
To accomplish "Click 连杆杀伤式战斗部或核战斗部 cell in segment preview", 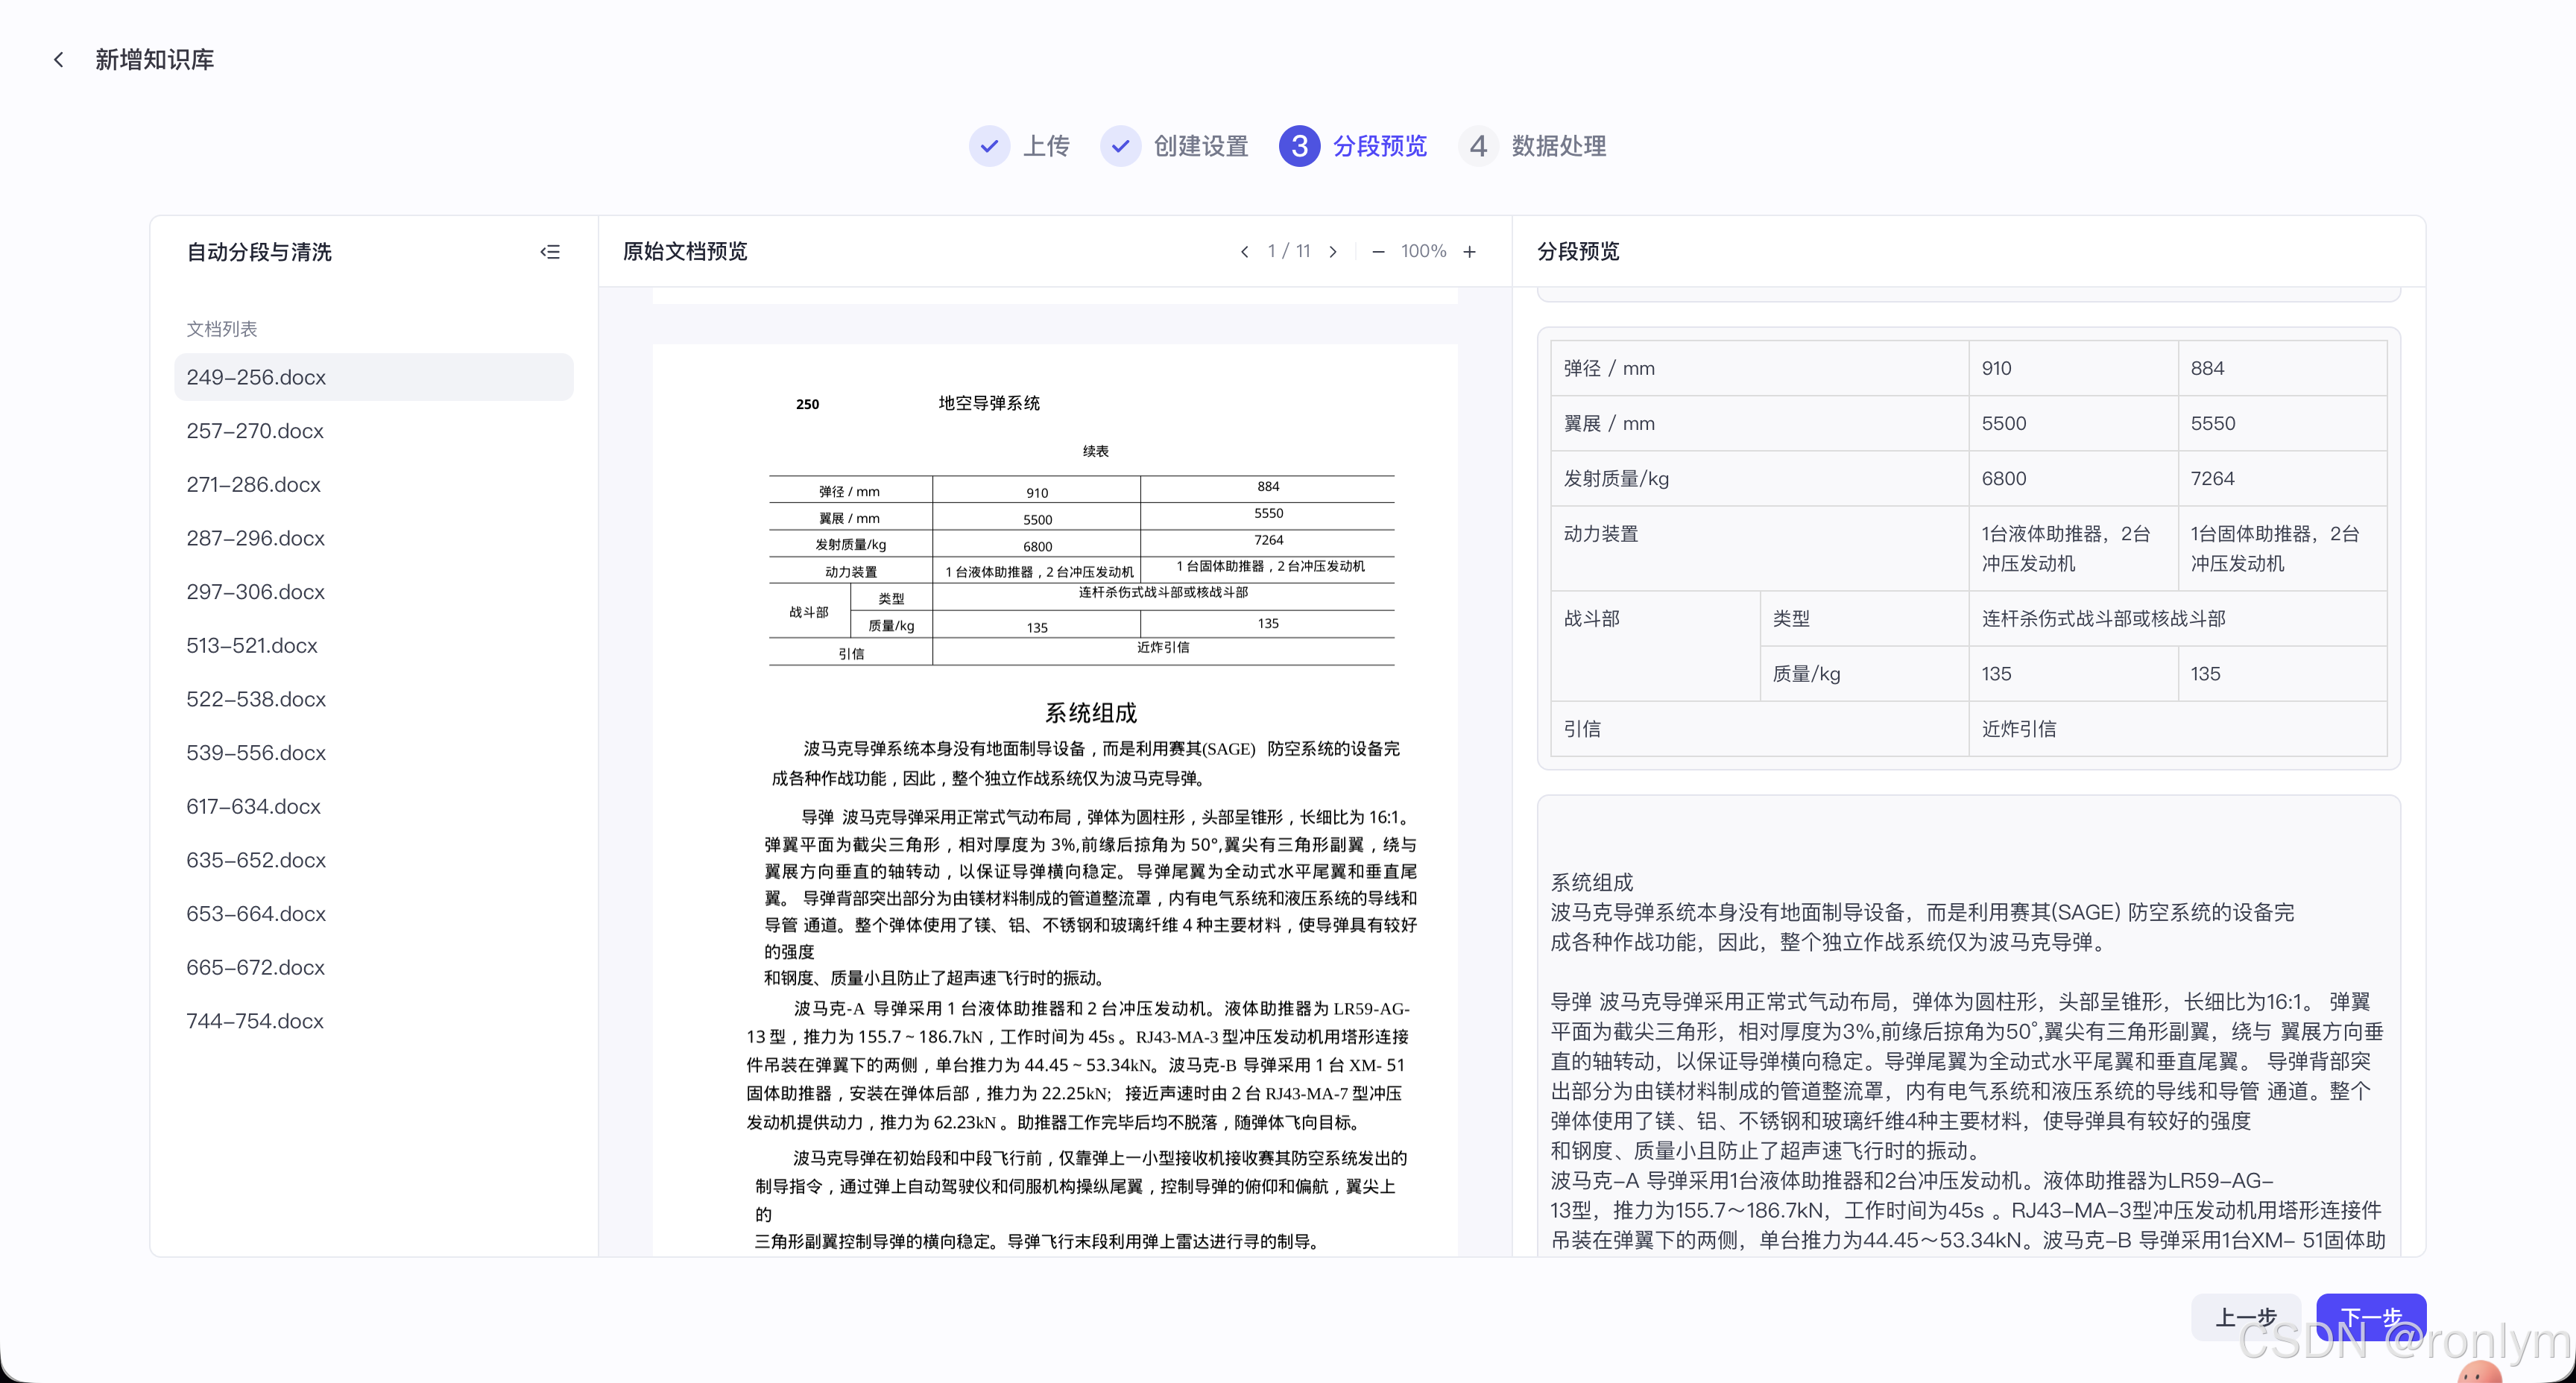I will (x=2178, y=619).
